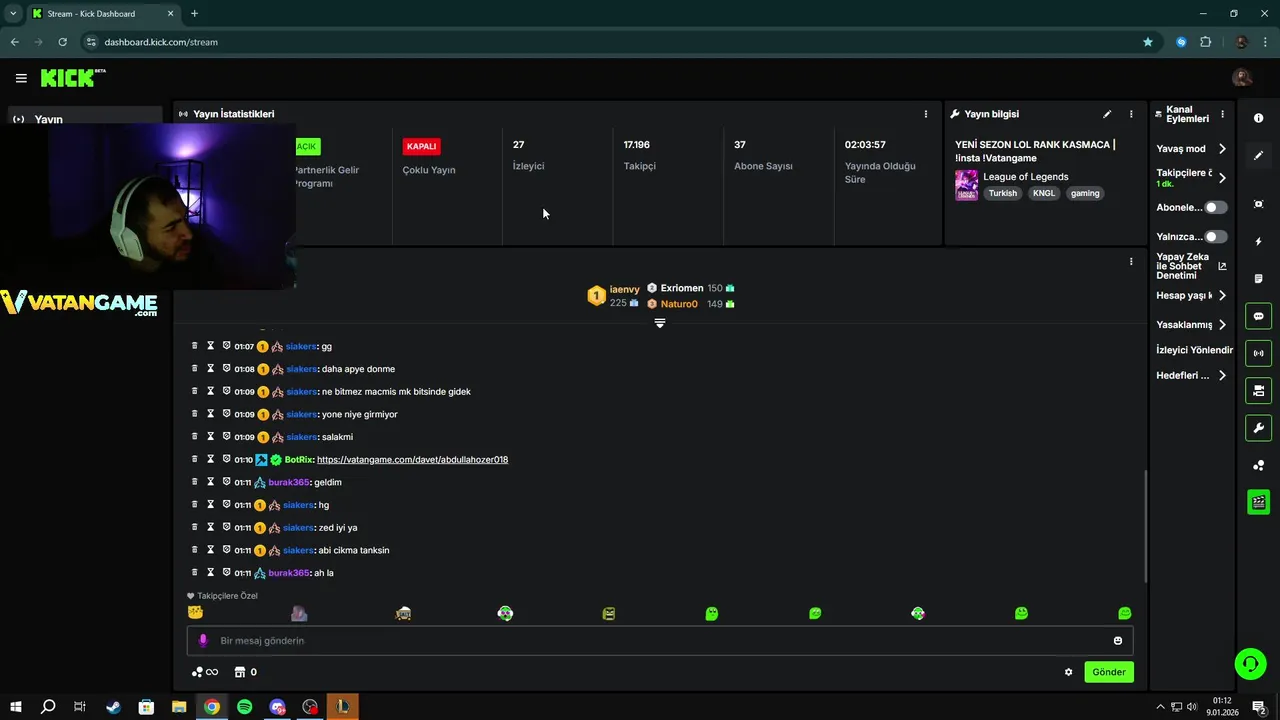Screen dimensions: 1280x720
Task: Toggle the Yalnızca... switch
Action: click(1215, 237)
